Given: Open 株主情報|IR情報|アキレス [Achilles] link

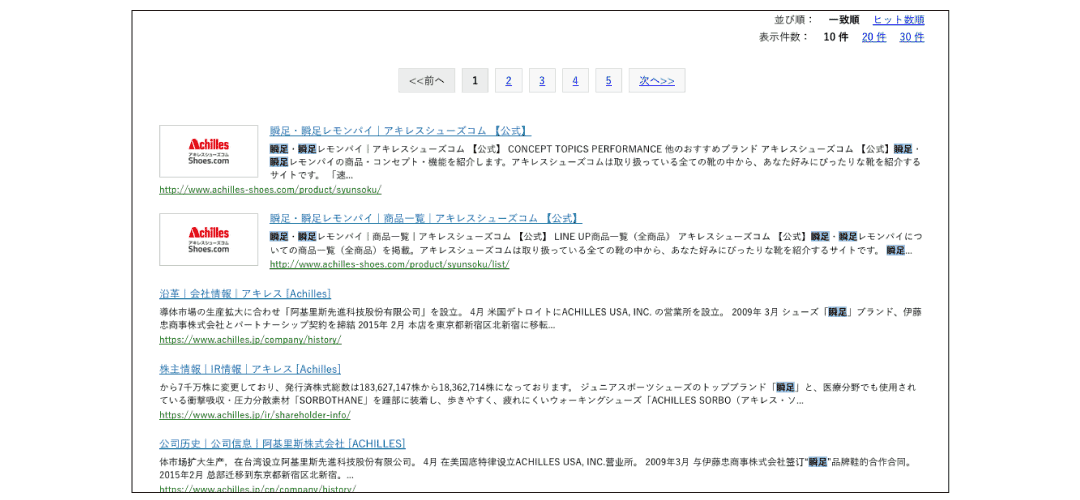Looking at the screenshot, I should pyautogui.click(x=250, y=369).
